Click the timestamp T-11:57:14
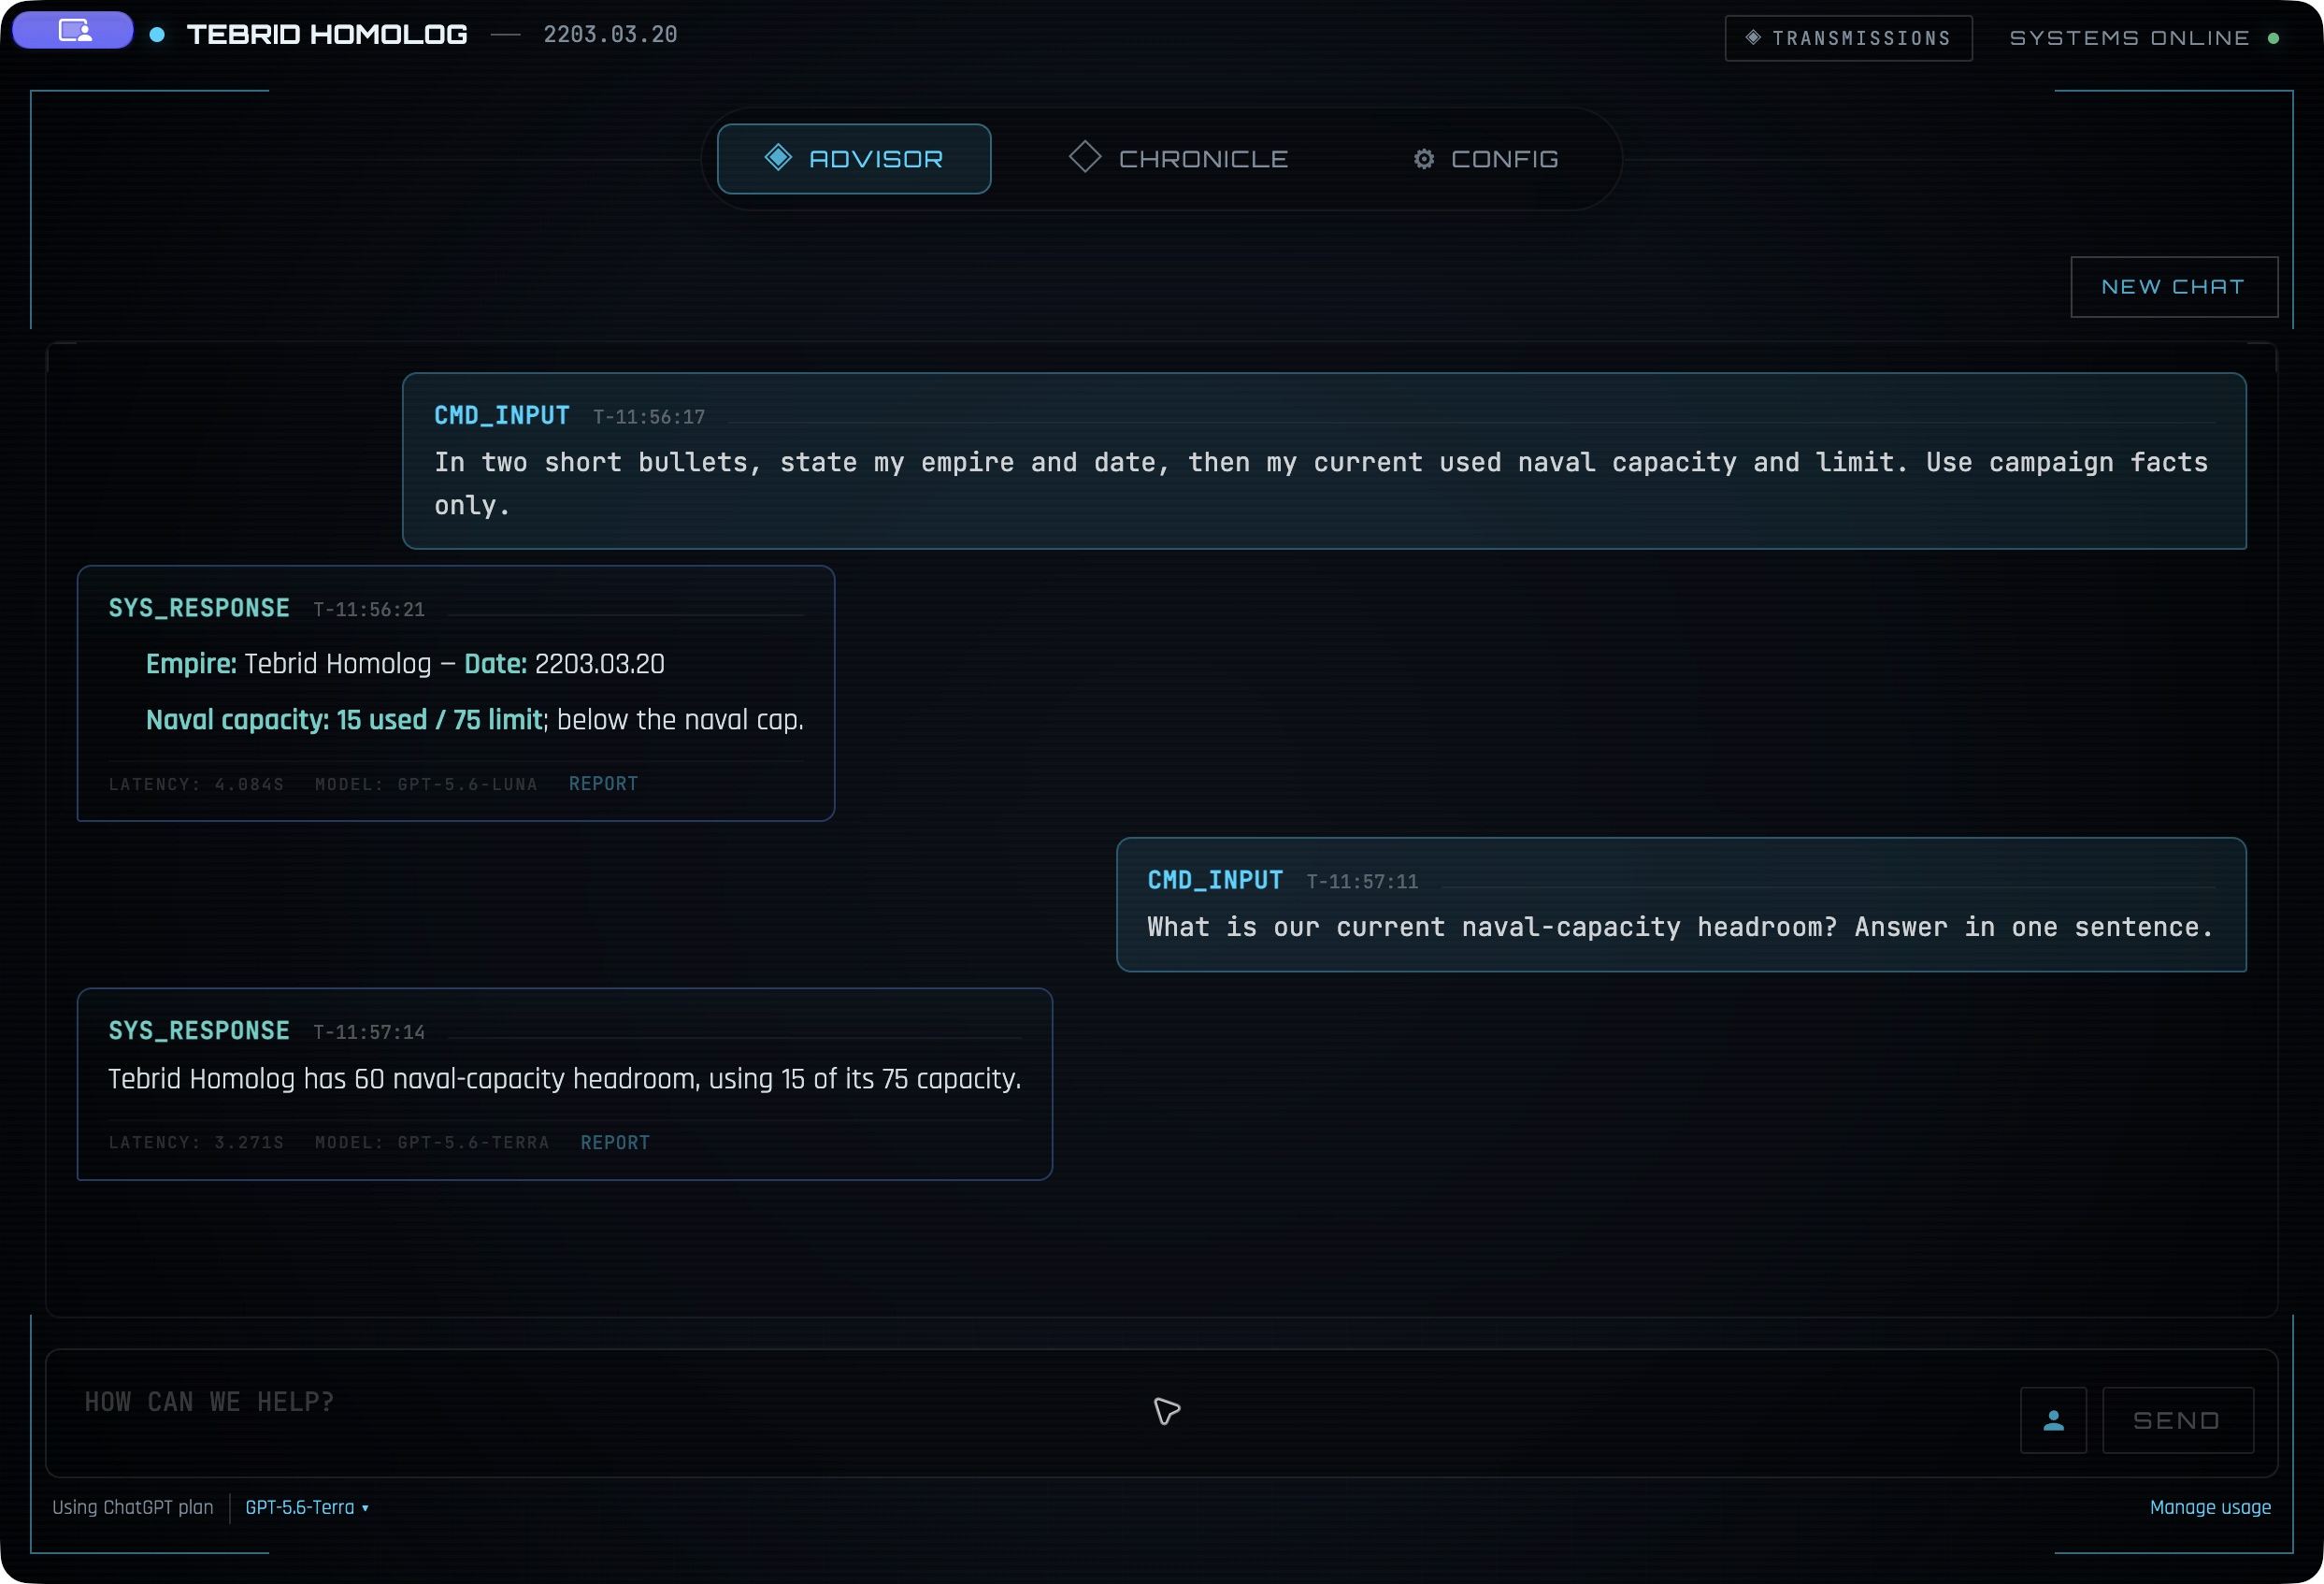Screen dimensions: 2324x1584 tap(369, 1033)
